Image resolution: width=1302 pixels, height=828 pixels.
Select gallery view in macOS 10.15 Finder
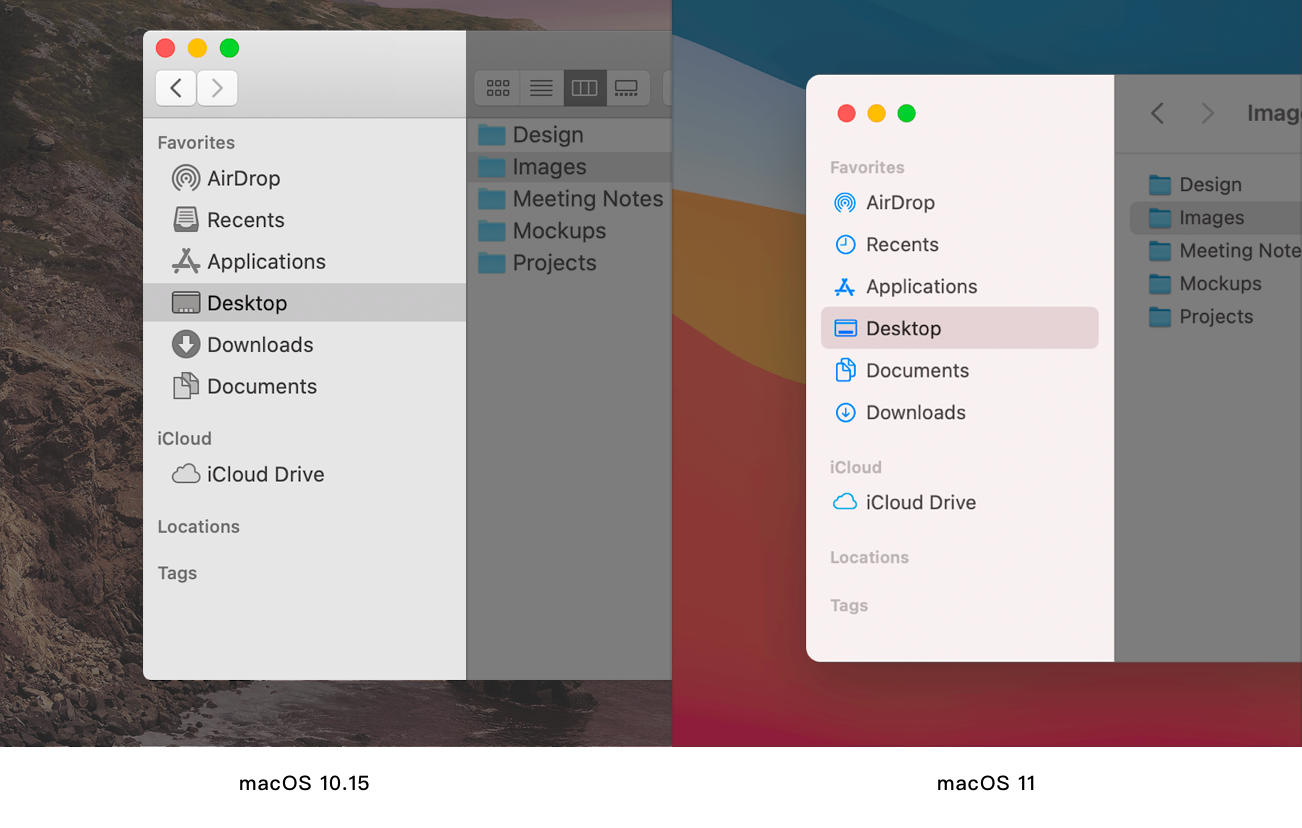tap(627, 88)
